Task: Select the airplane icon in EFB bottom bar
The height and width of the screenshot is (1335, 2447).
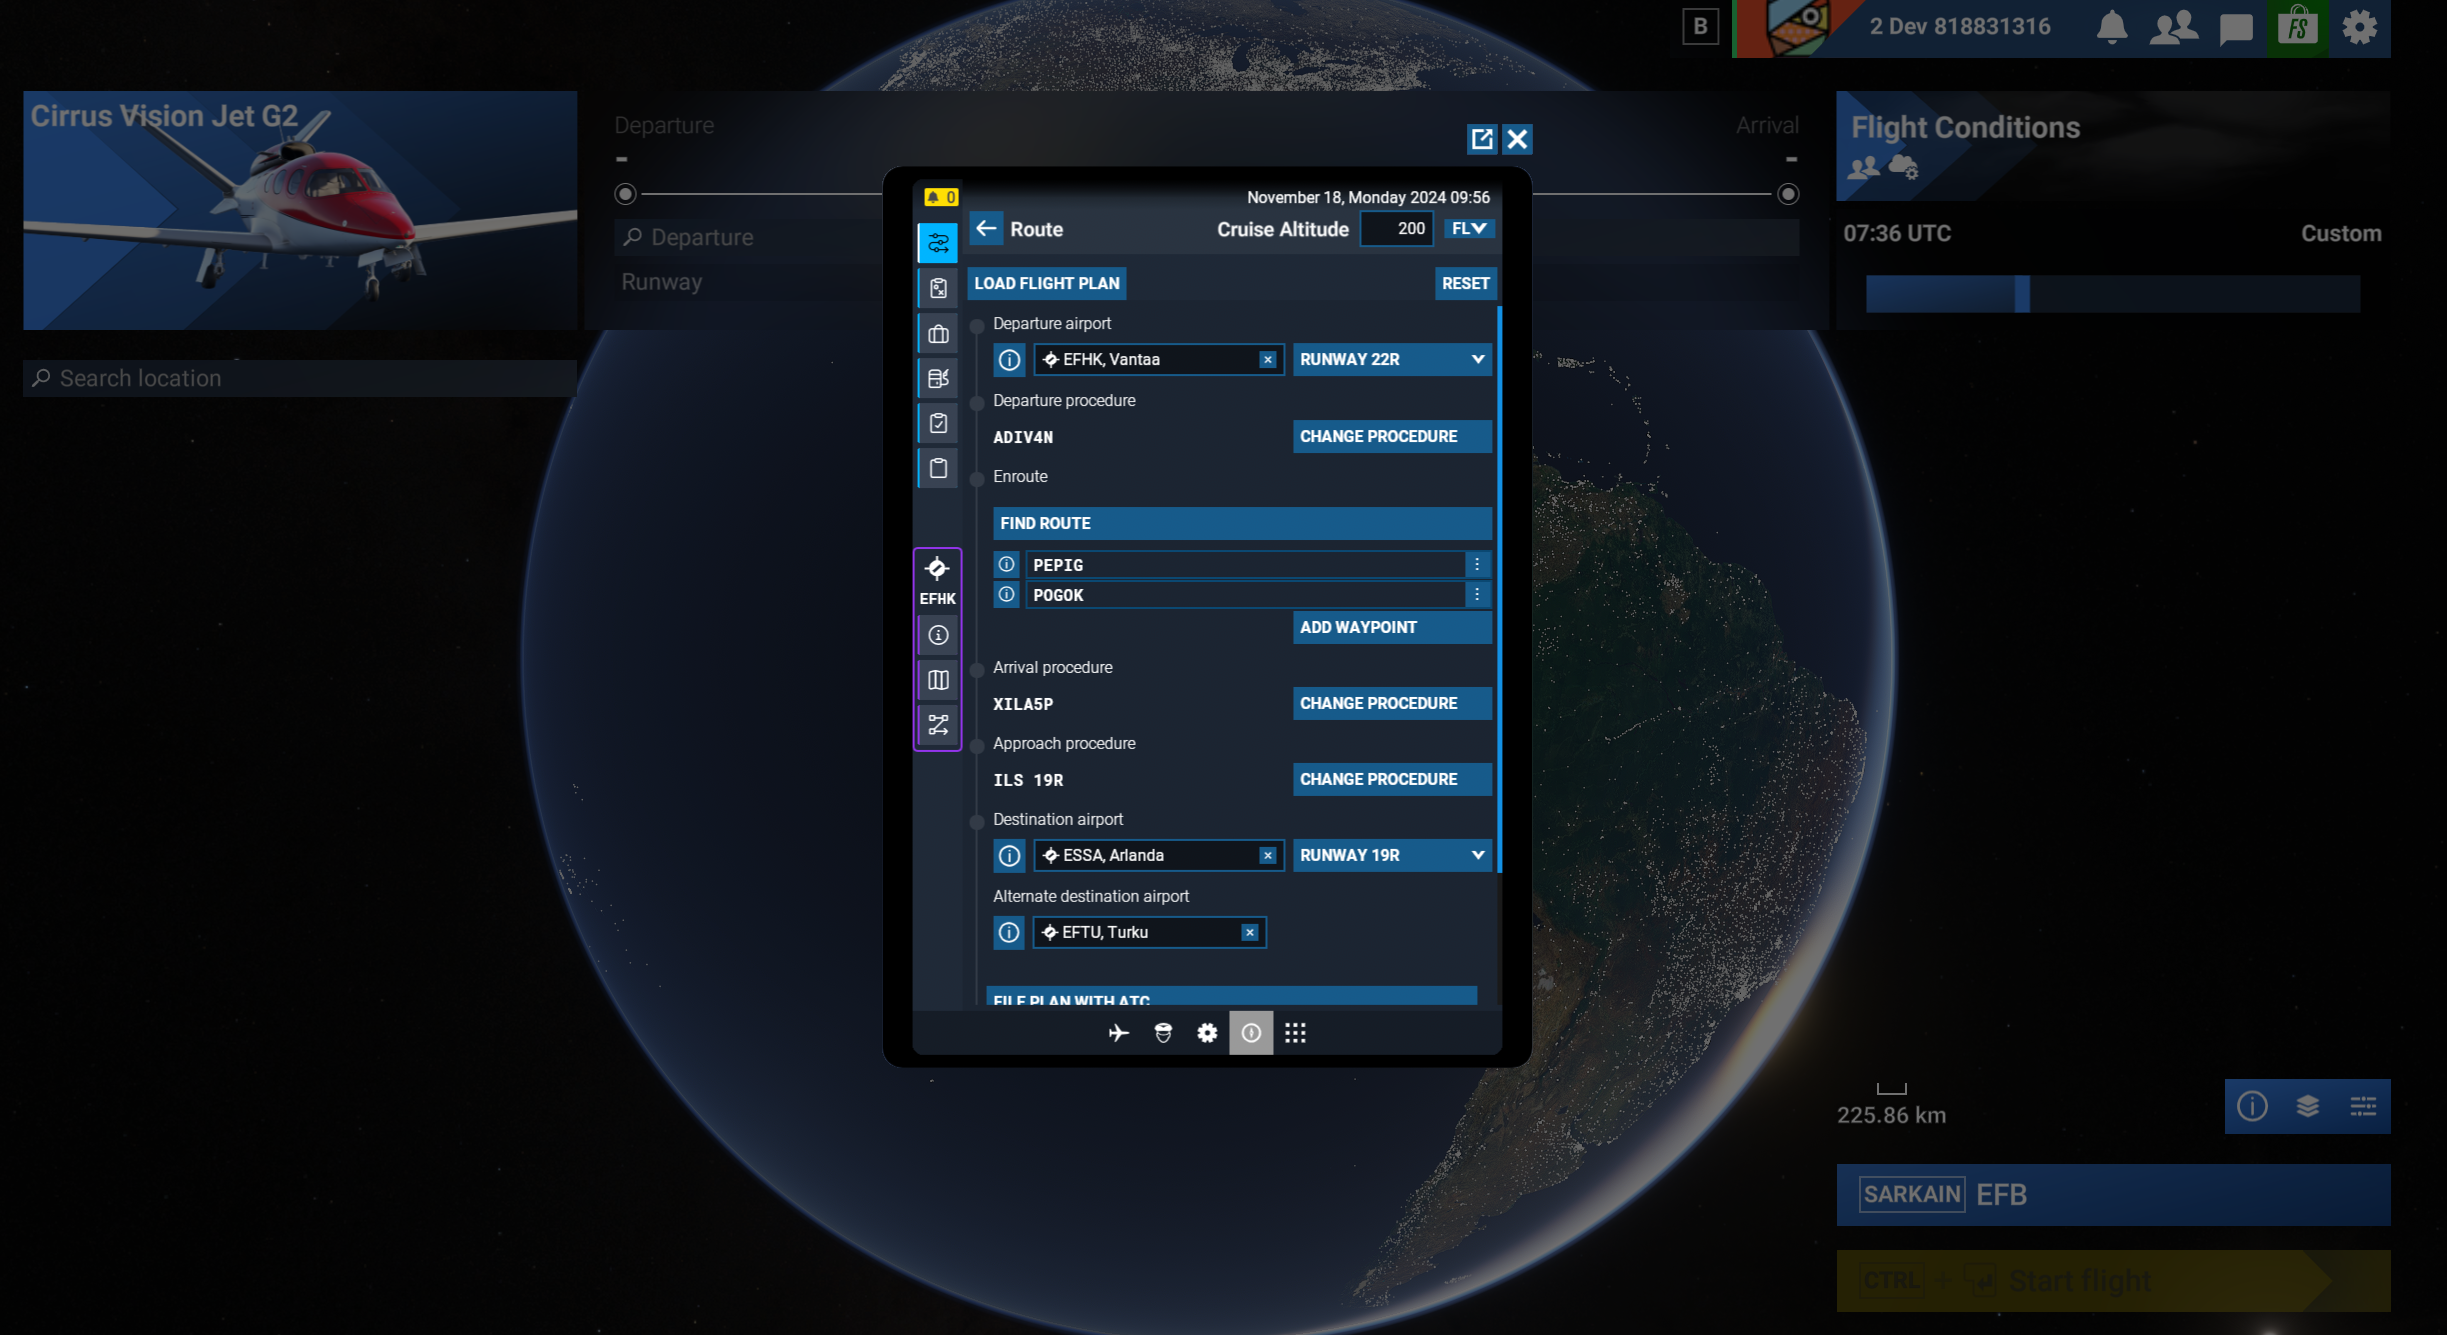Action: pyautogui.click(x=1119, y=1032)
